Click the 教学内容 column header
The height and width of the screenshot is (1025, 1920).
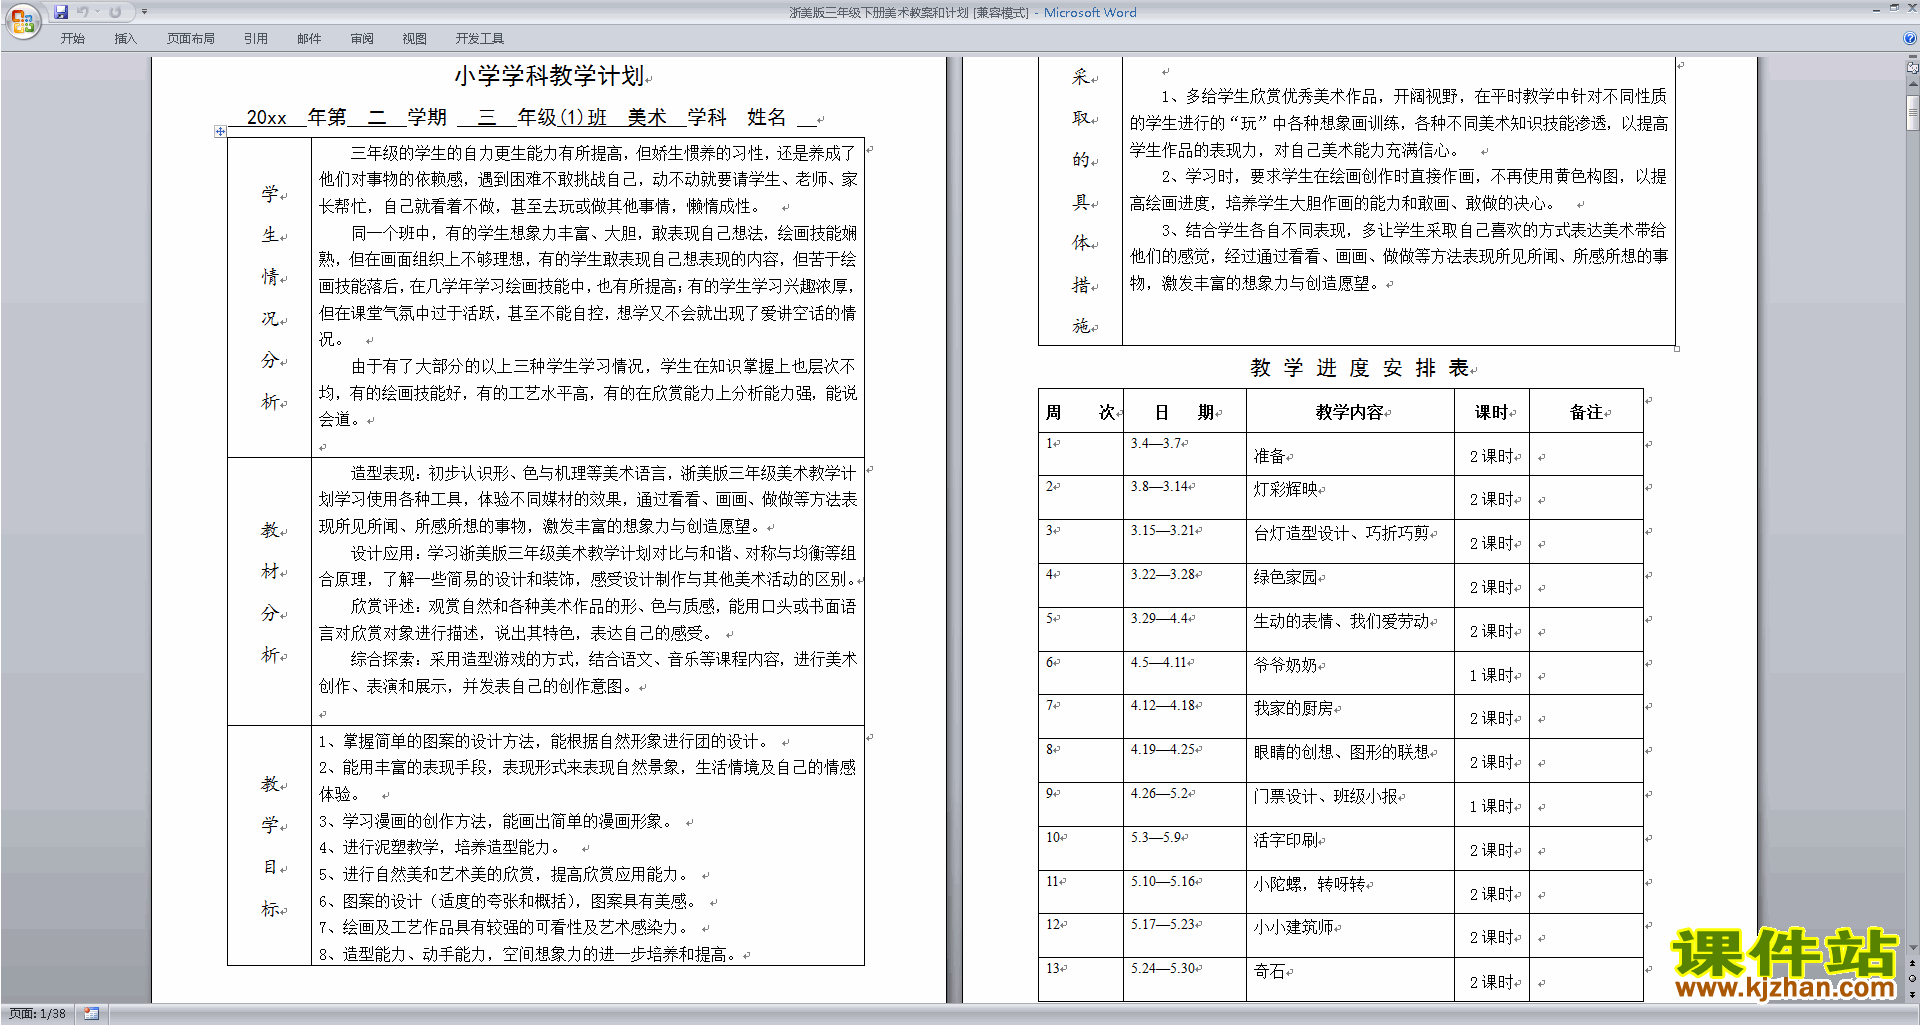1350,412
